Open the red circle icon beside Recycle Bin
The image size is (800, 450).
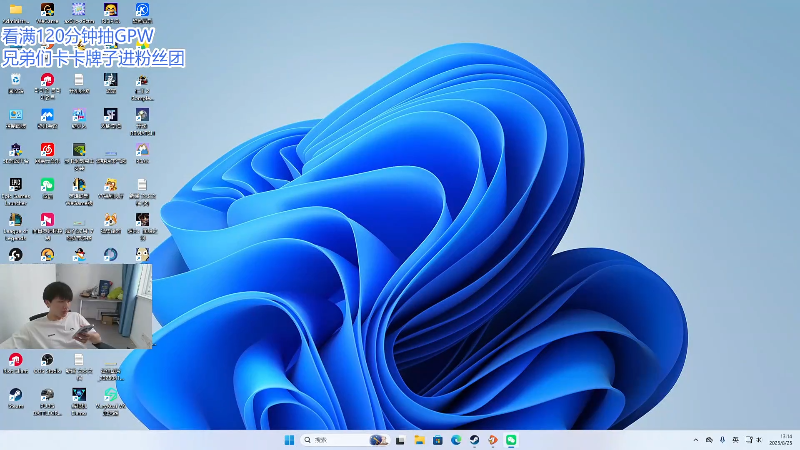click(x=47, y=80)
